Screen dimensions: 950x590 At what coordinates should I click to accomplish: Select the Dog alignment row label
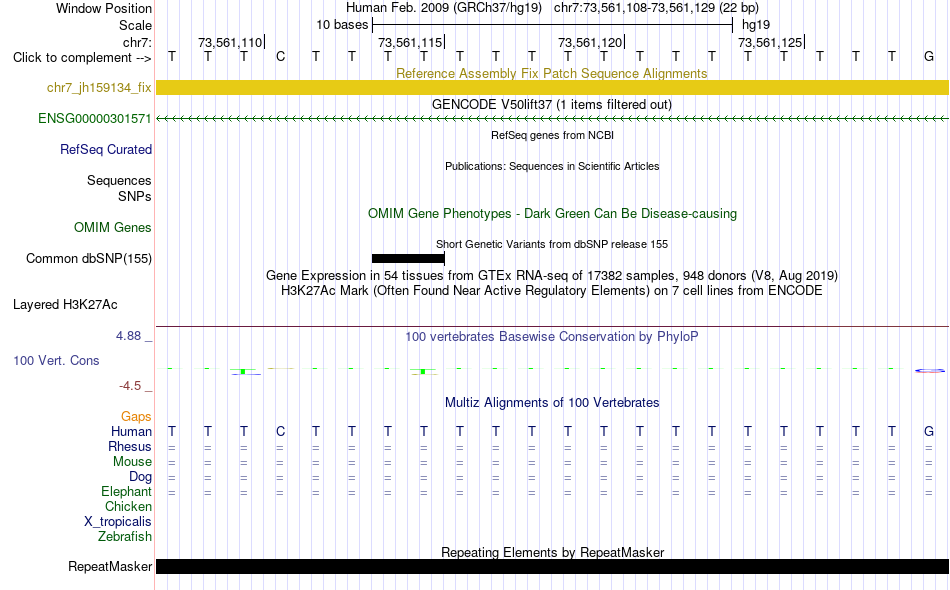click(140, 477)
